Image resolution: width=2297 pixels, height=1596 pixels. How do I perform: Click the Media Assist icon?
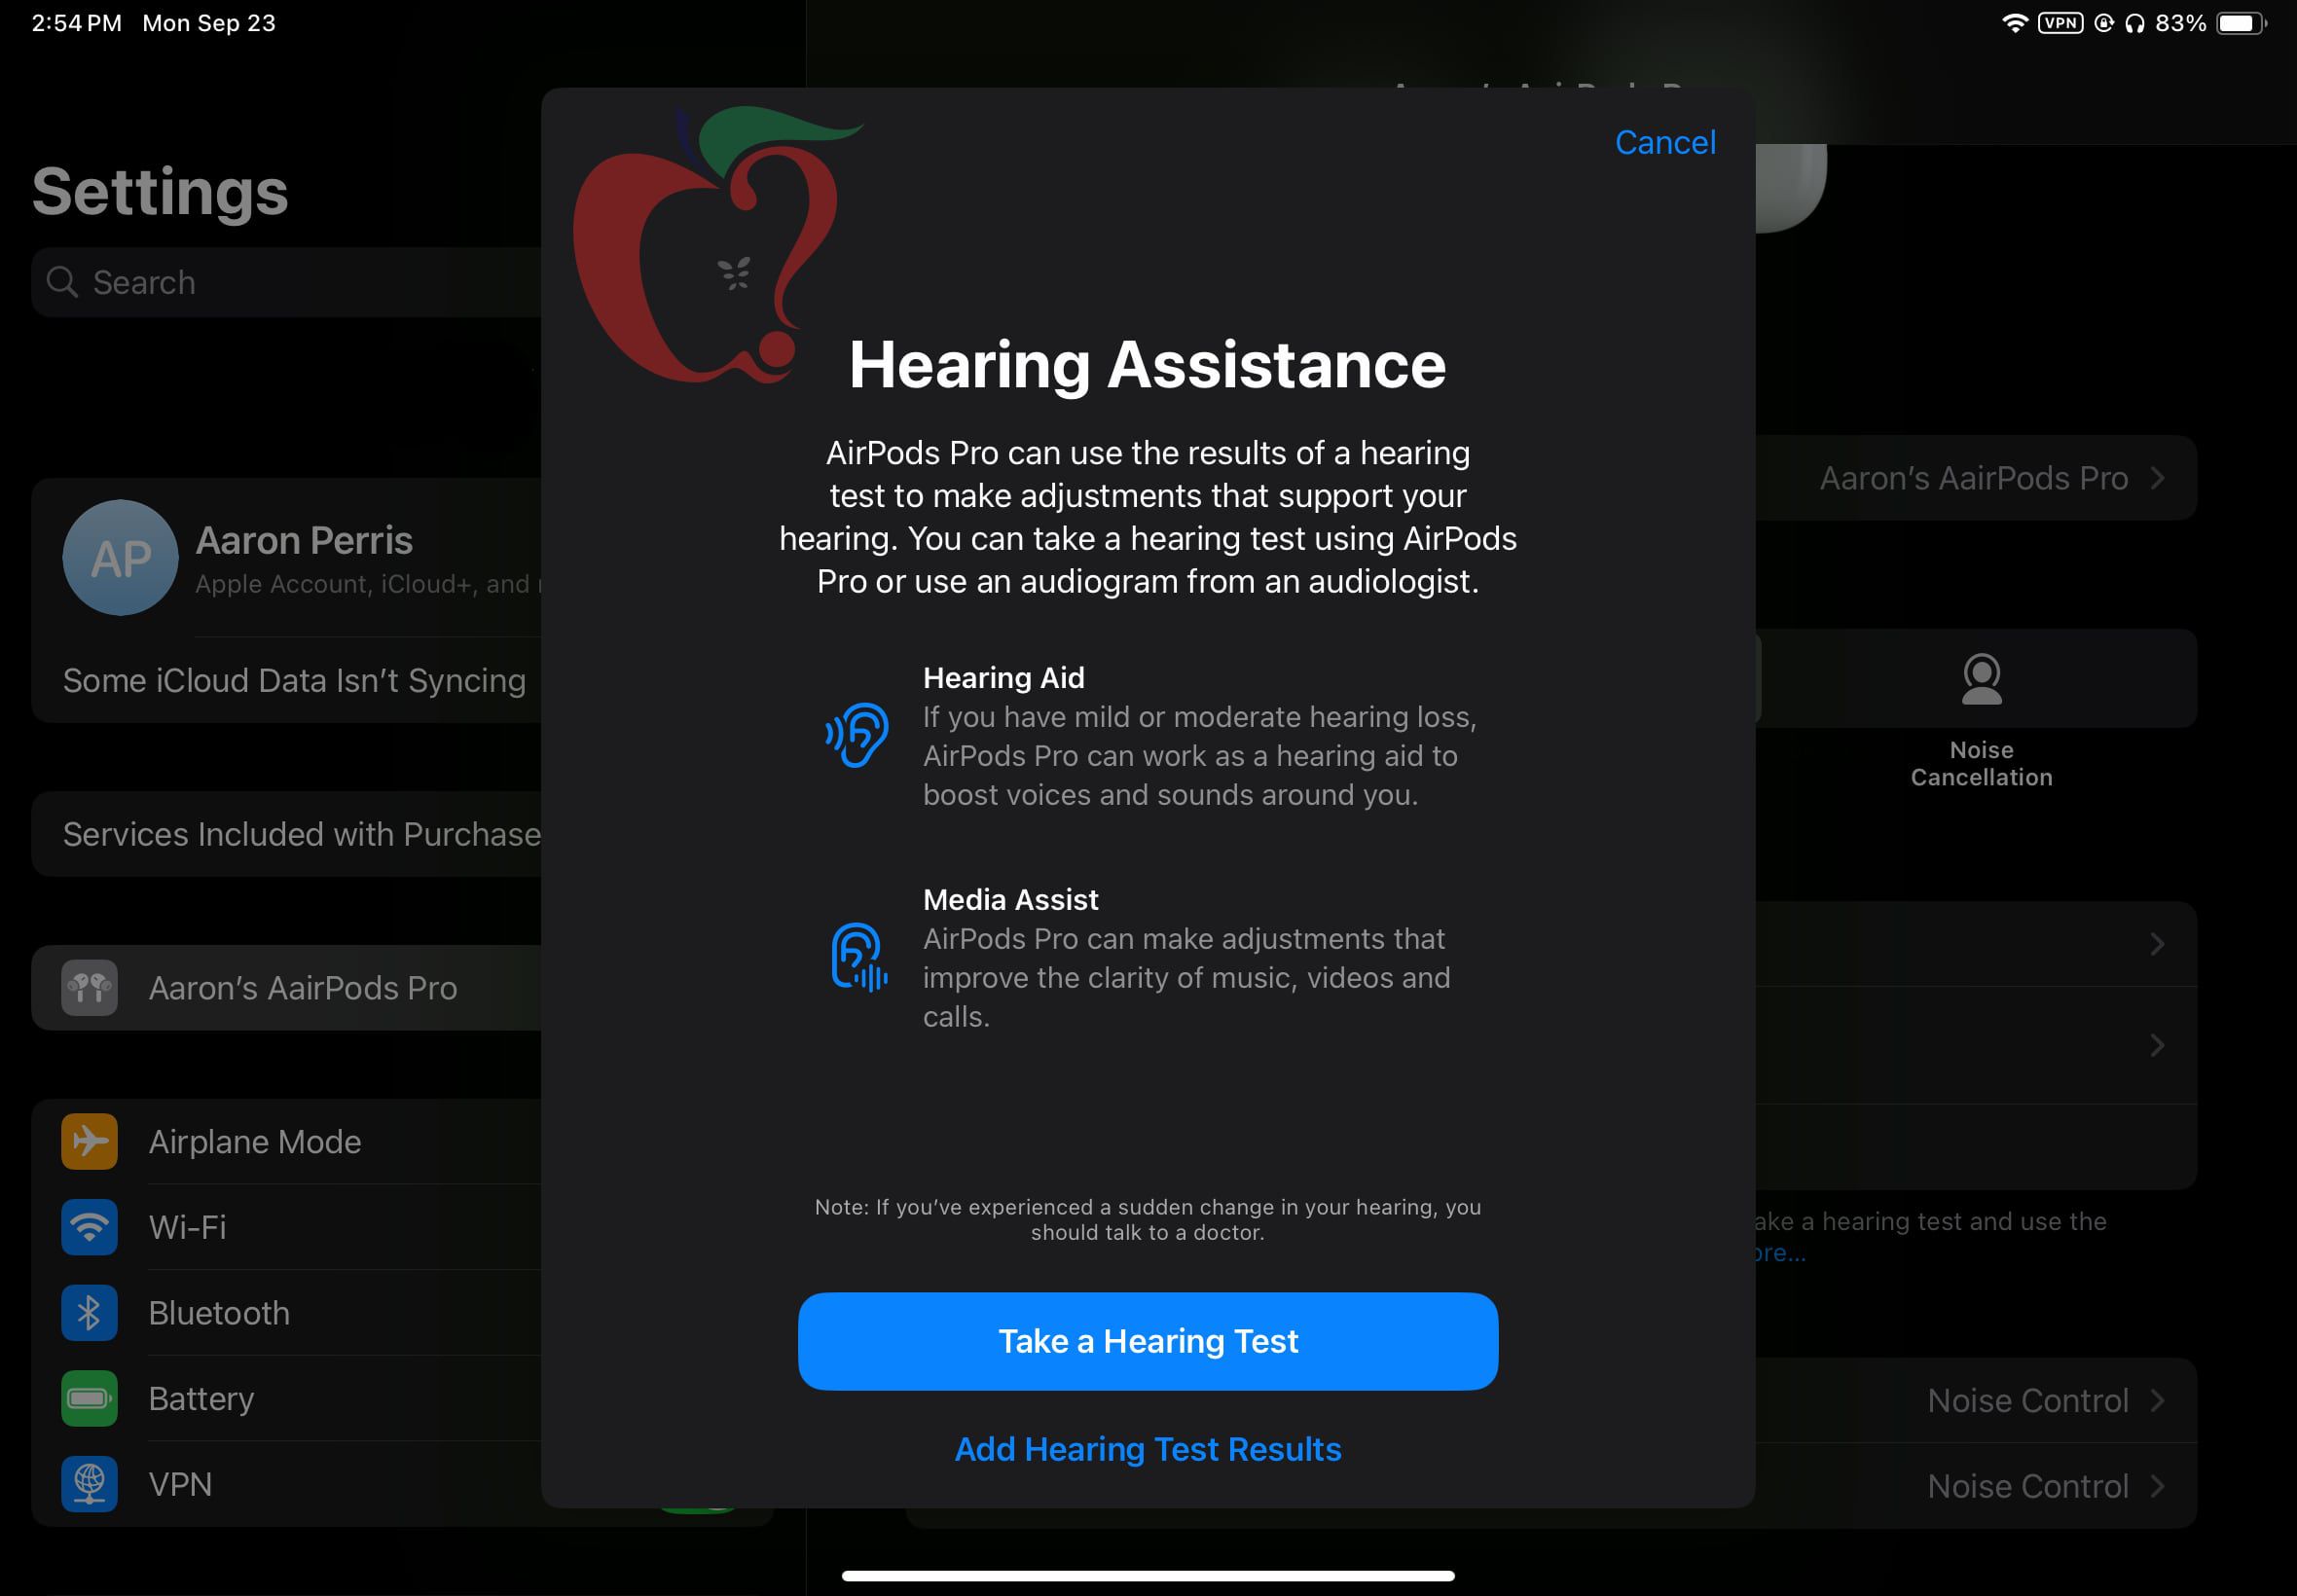tap(862, 953)
